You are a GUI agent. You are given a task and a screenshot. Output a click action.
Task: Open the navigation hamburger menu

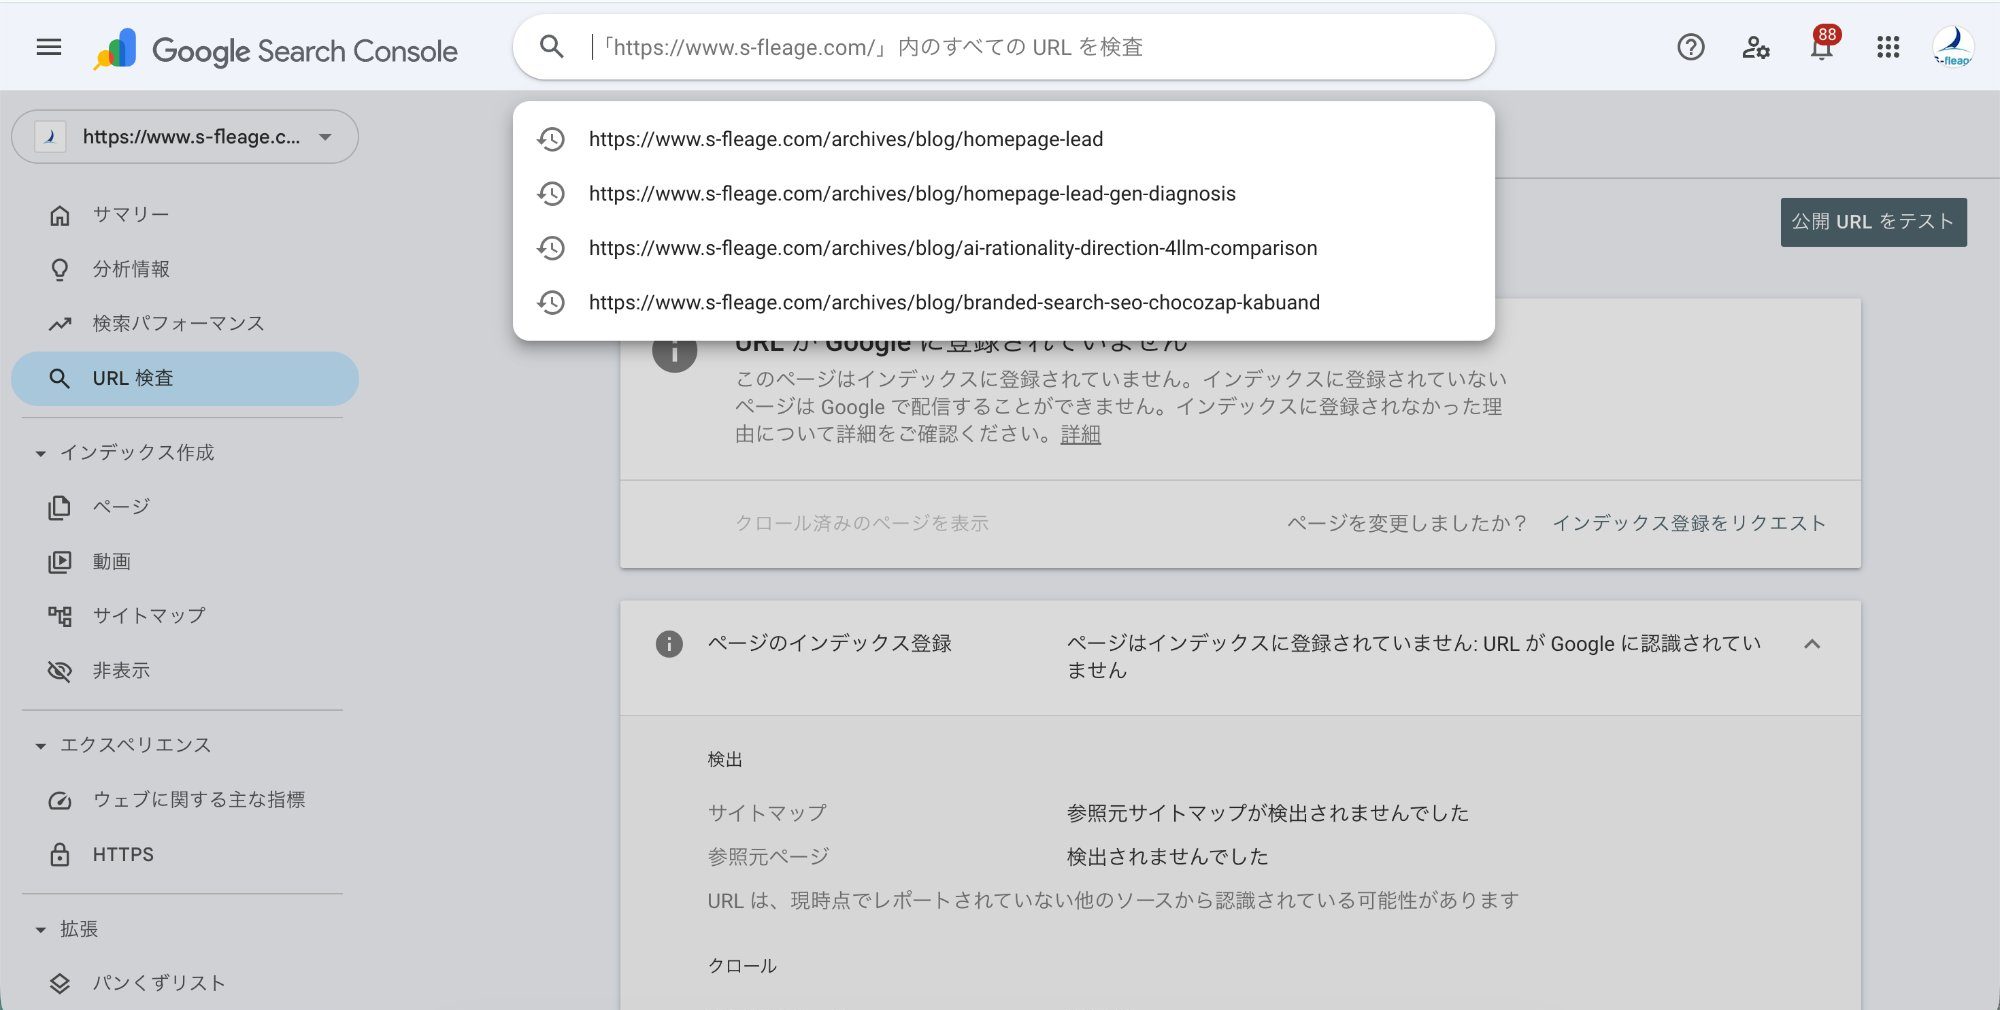[47, 47]
